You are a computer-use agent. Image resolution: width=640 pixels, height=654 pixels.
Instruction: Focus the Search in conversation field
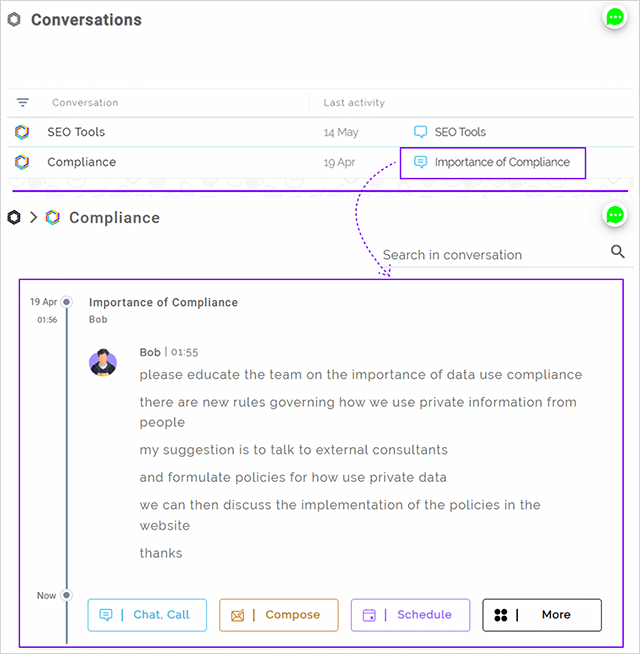pos(494,255)
